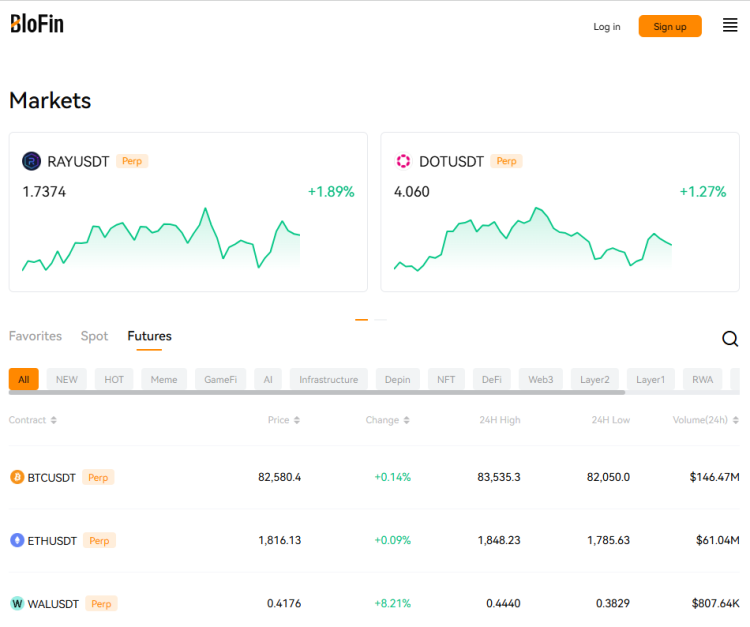This screenshot has height=627, width=750.
Task: Click the ETHUSDT ethereum icon
Action: pos(17,540)
